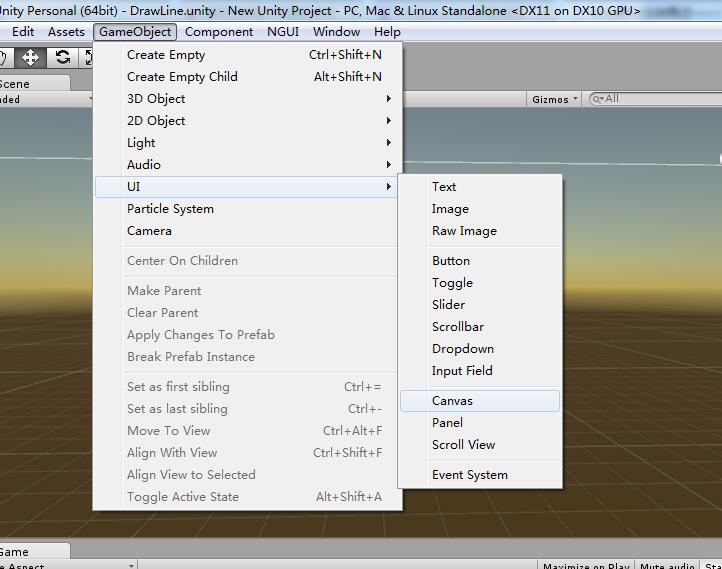Image resolution: width=722 pixels, height=569 pixels.
Task: Add a UI Toggle element
Action: pos(480,283)
